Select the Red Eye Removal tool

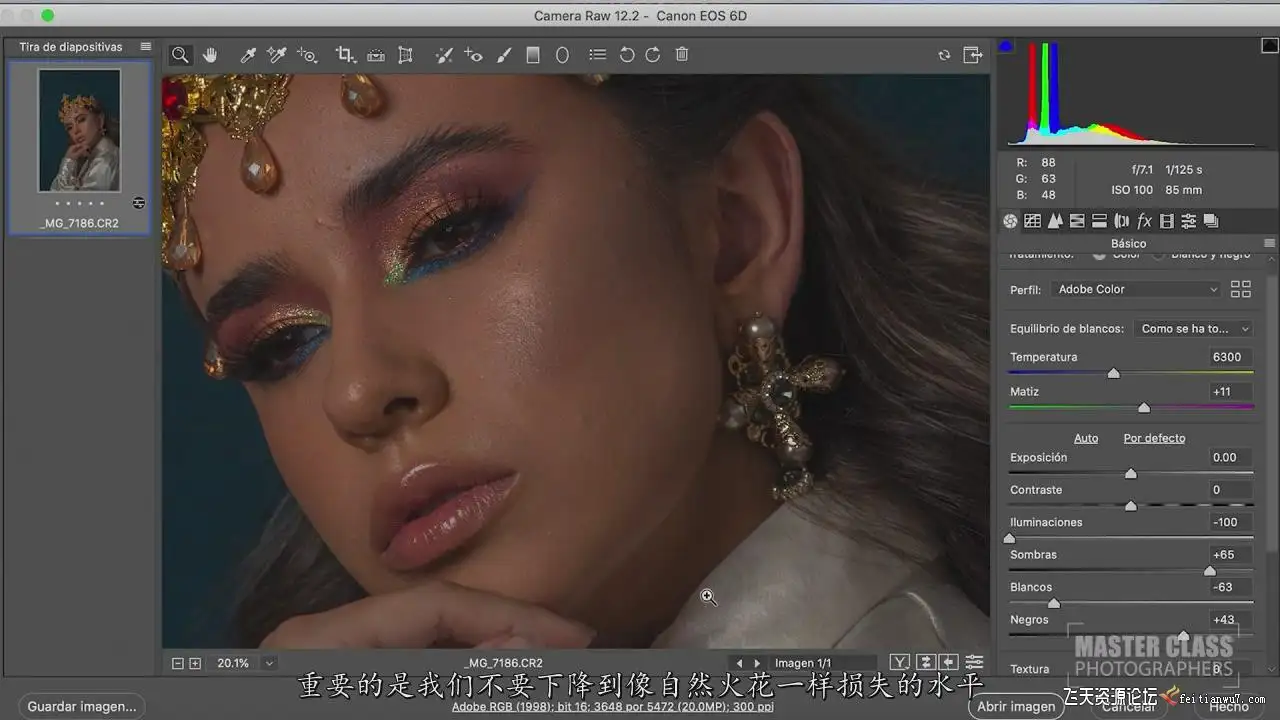coord(474,55)
